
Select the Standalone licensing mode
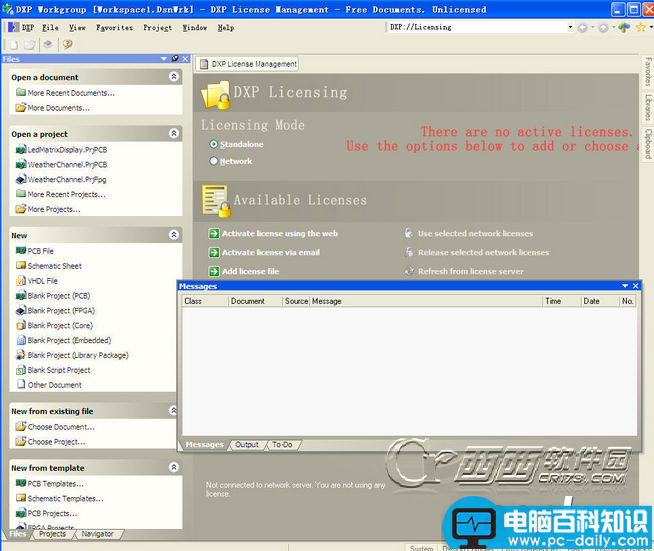[x=214, y=144]
